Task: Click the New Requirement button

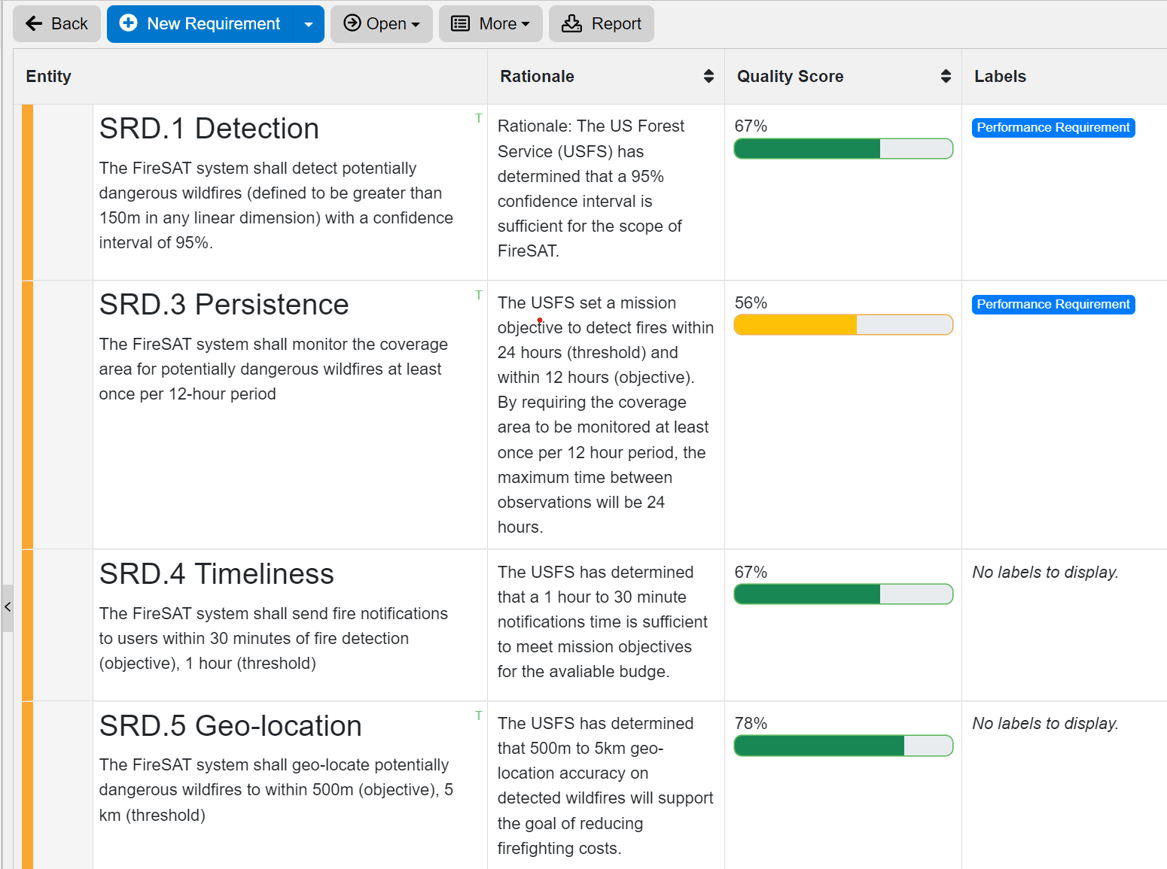Action: [200, 24]
